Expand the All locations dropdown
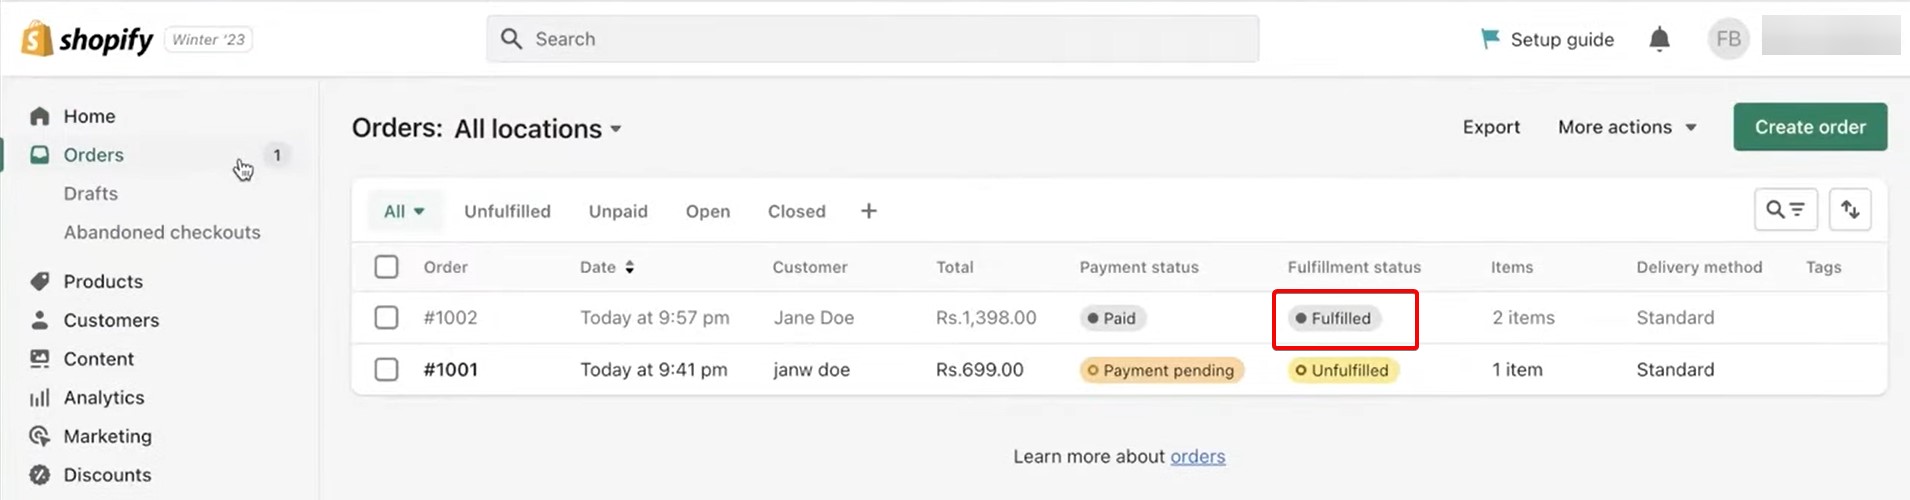 [x=538, y=129]
